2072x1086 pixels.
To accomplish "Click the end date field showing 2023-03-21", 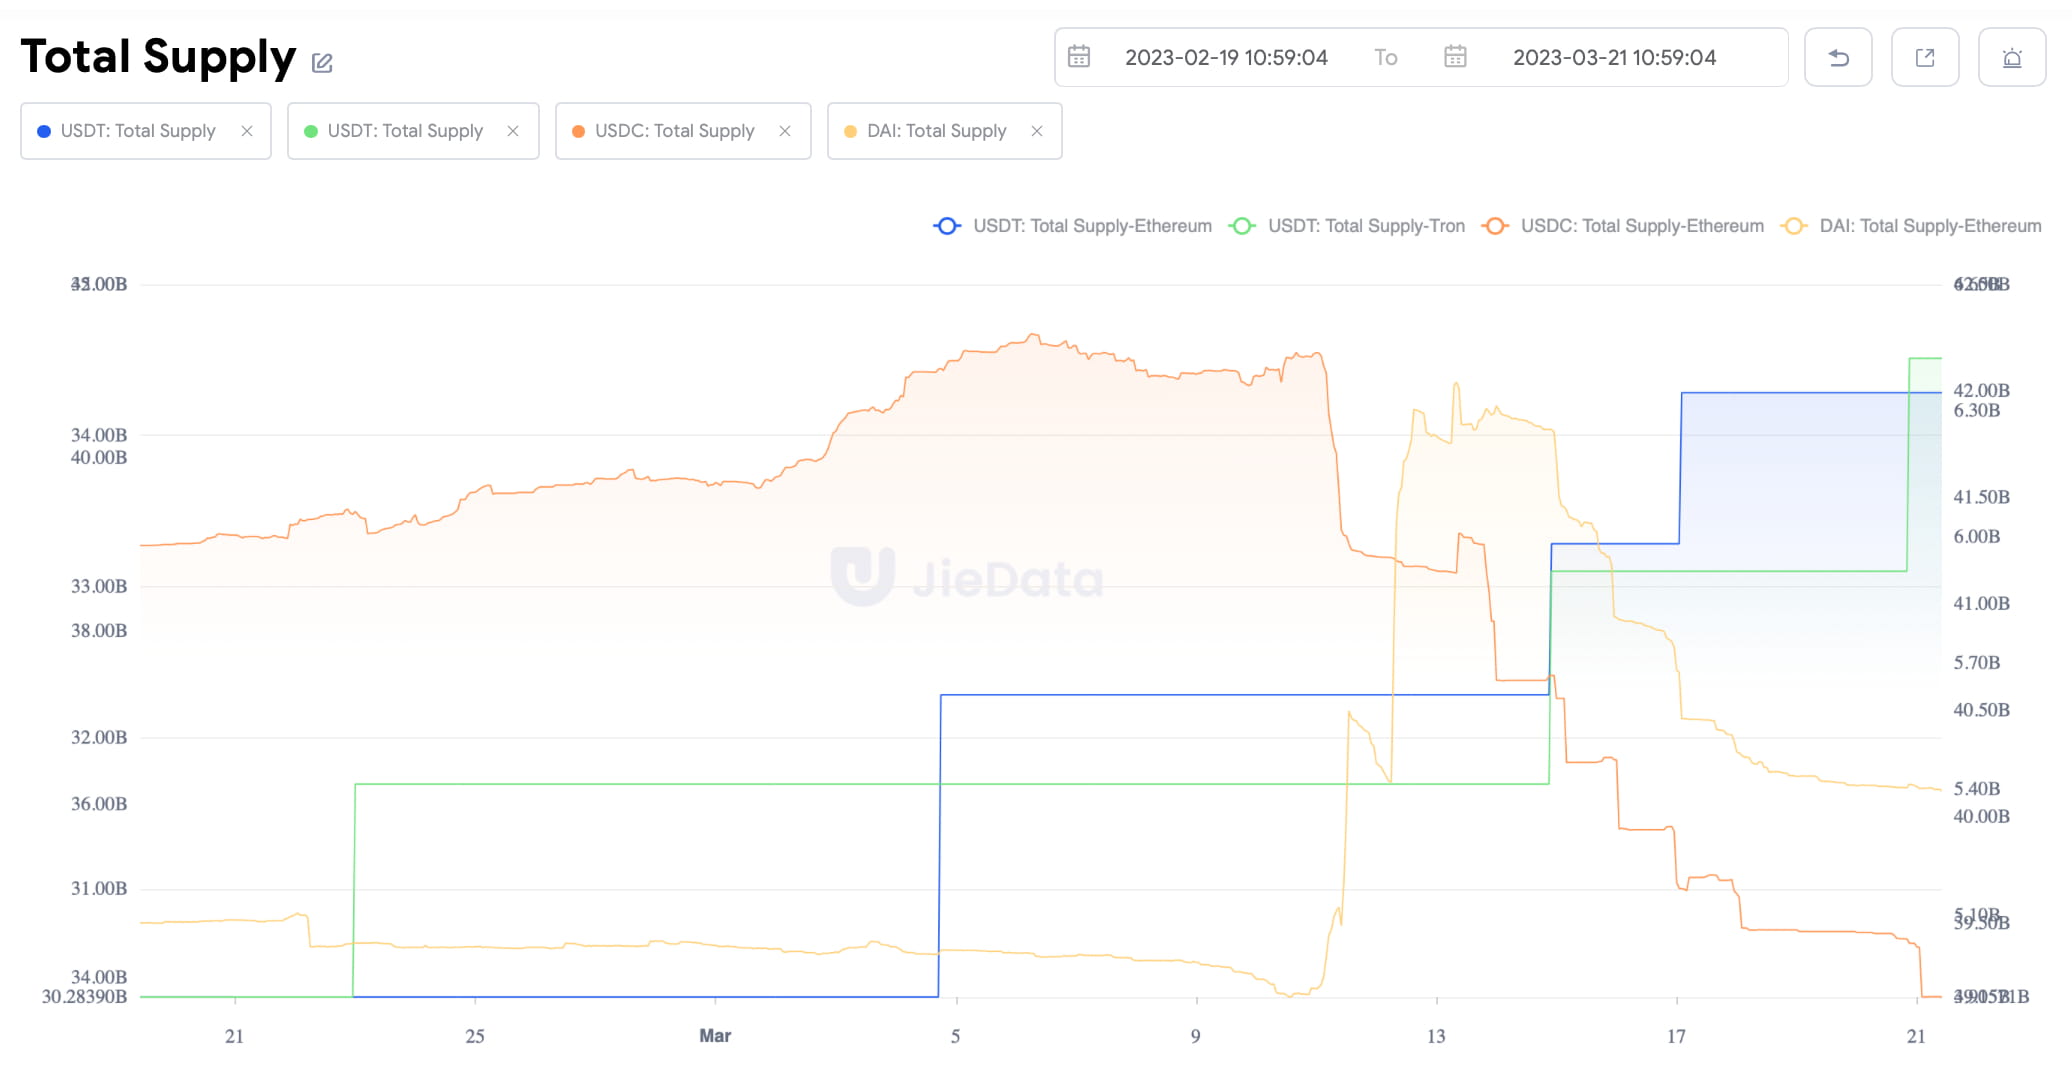I will click(x=1614, y=57).
